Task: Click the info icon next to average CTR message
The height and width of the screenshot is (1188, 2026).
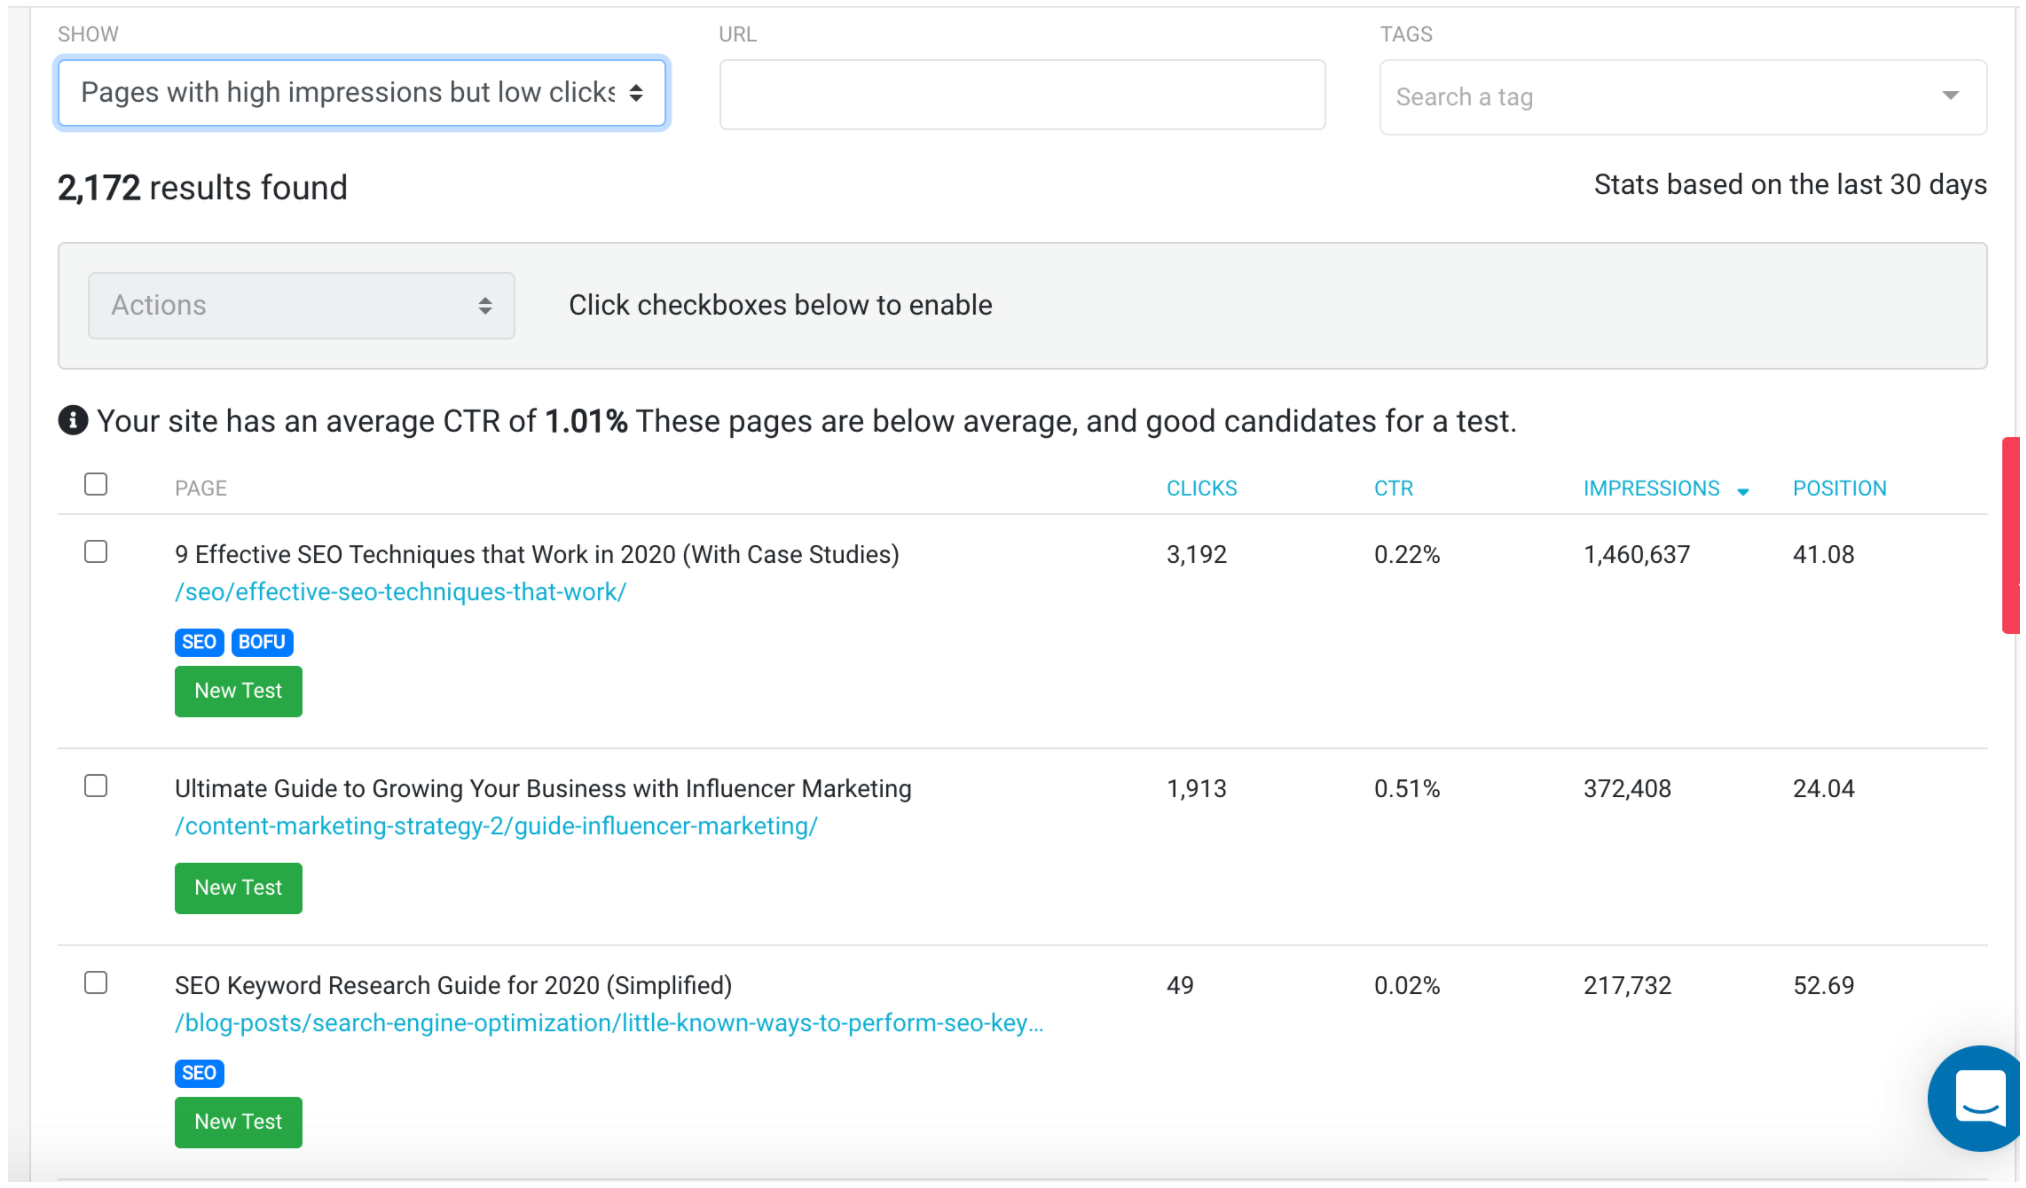Action: (71, 421)
